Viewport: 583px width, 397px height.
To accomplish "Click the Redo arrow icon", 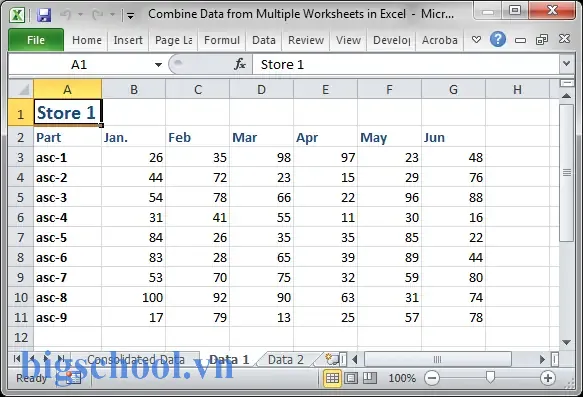I will click(97, 15).
